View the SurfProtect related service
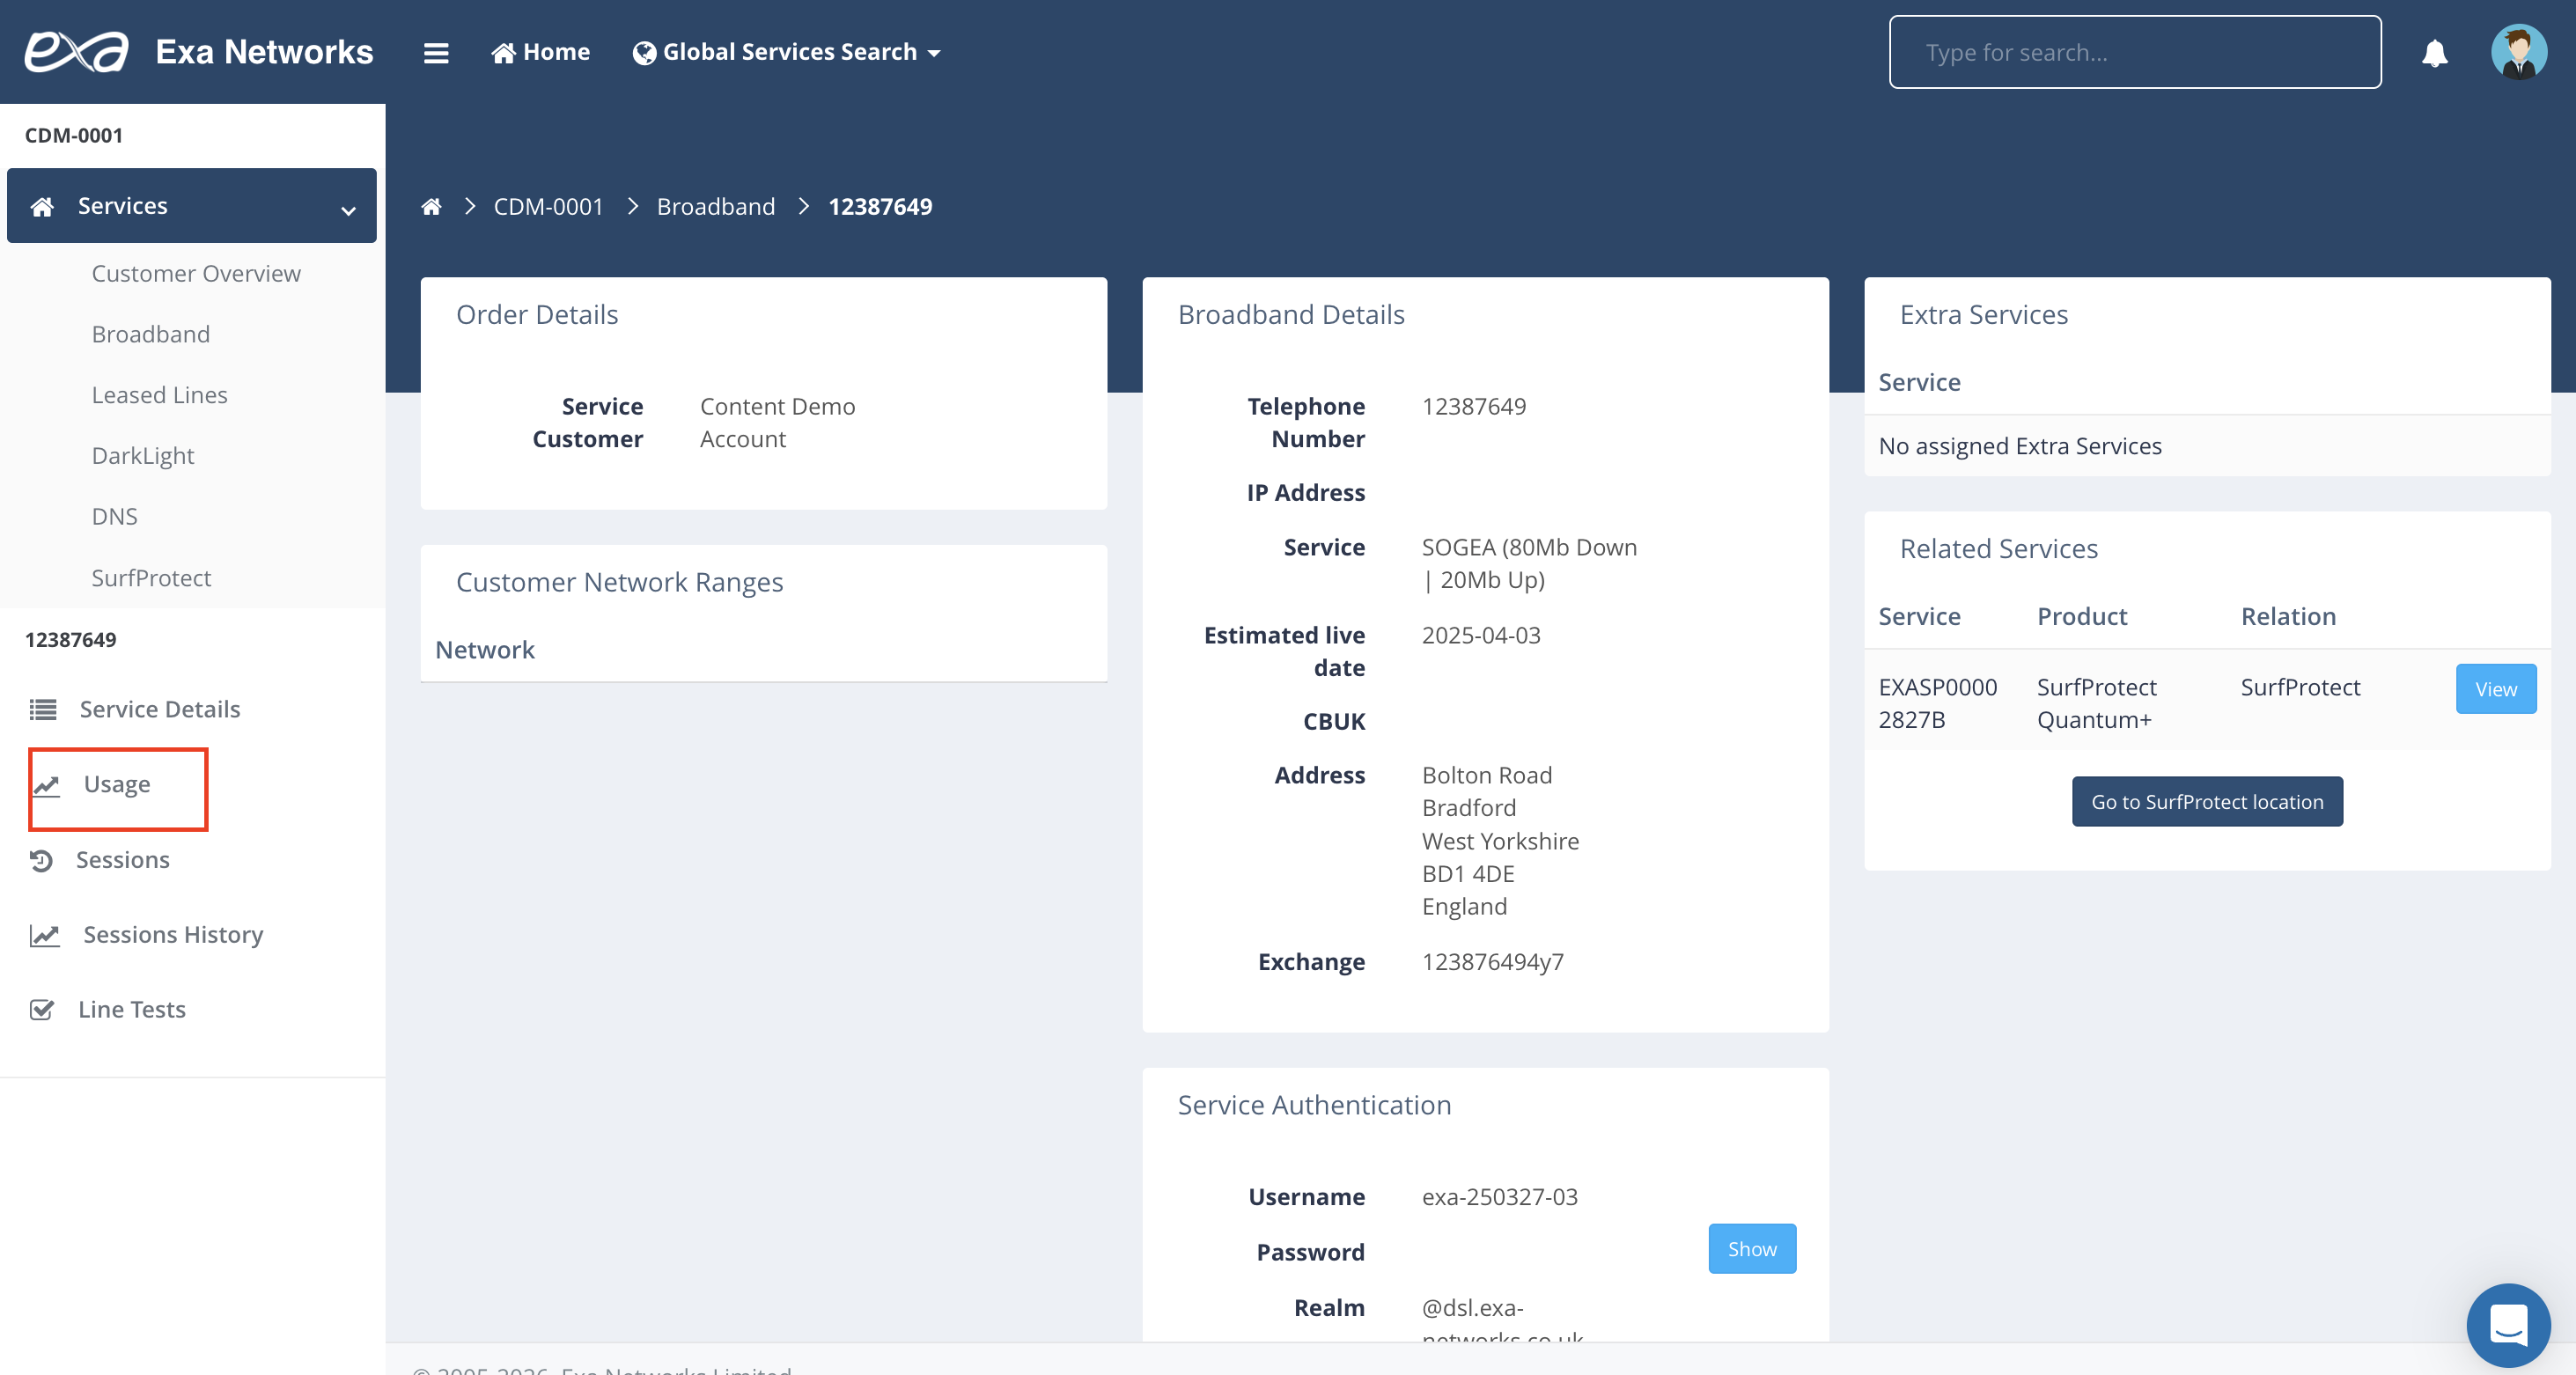The image size is (2576, 1375). coord(2494,689)
